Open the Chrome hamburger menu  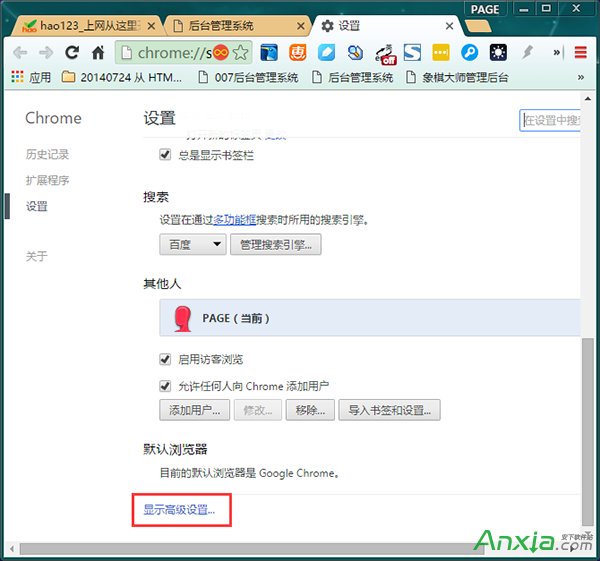[580, 52]
